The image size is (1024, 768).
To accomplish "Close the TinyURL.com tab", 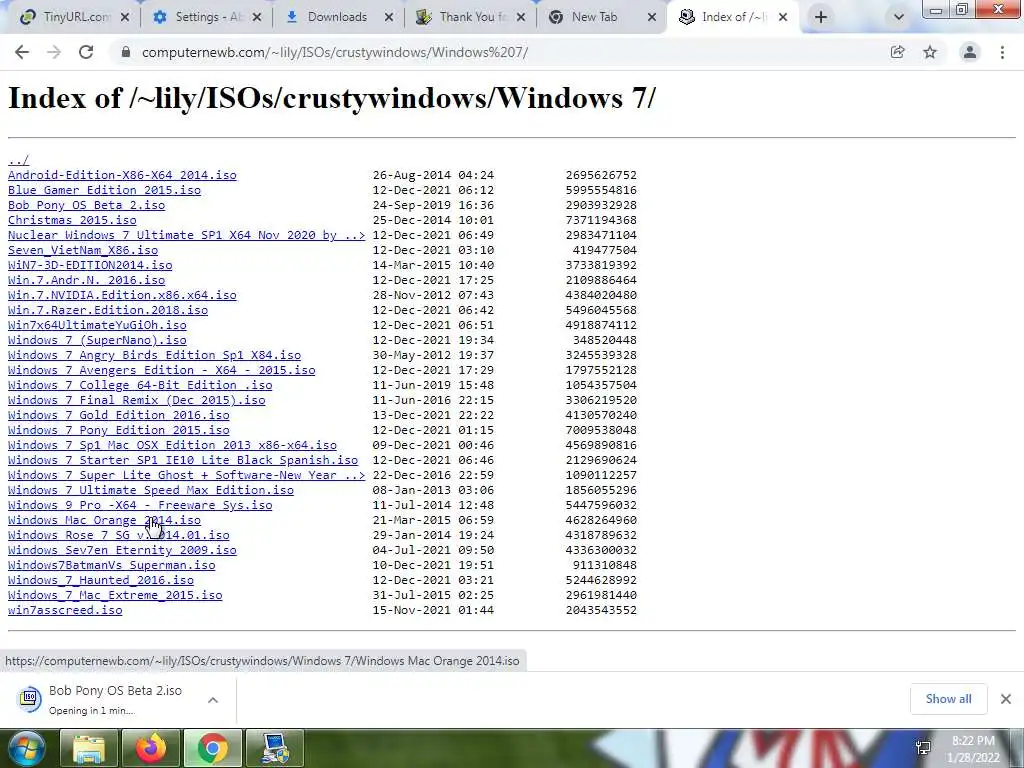I will [x=125, y=17].
